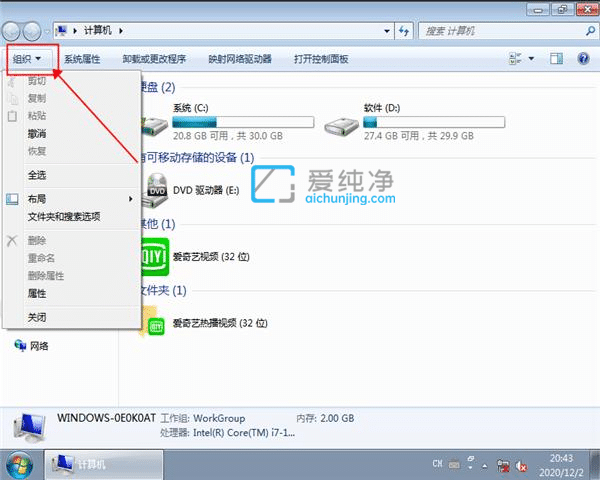Click the 剪切 menu entry
600x480 pixels.
[37, 81]
